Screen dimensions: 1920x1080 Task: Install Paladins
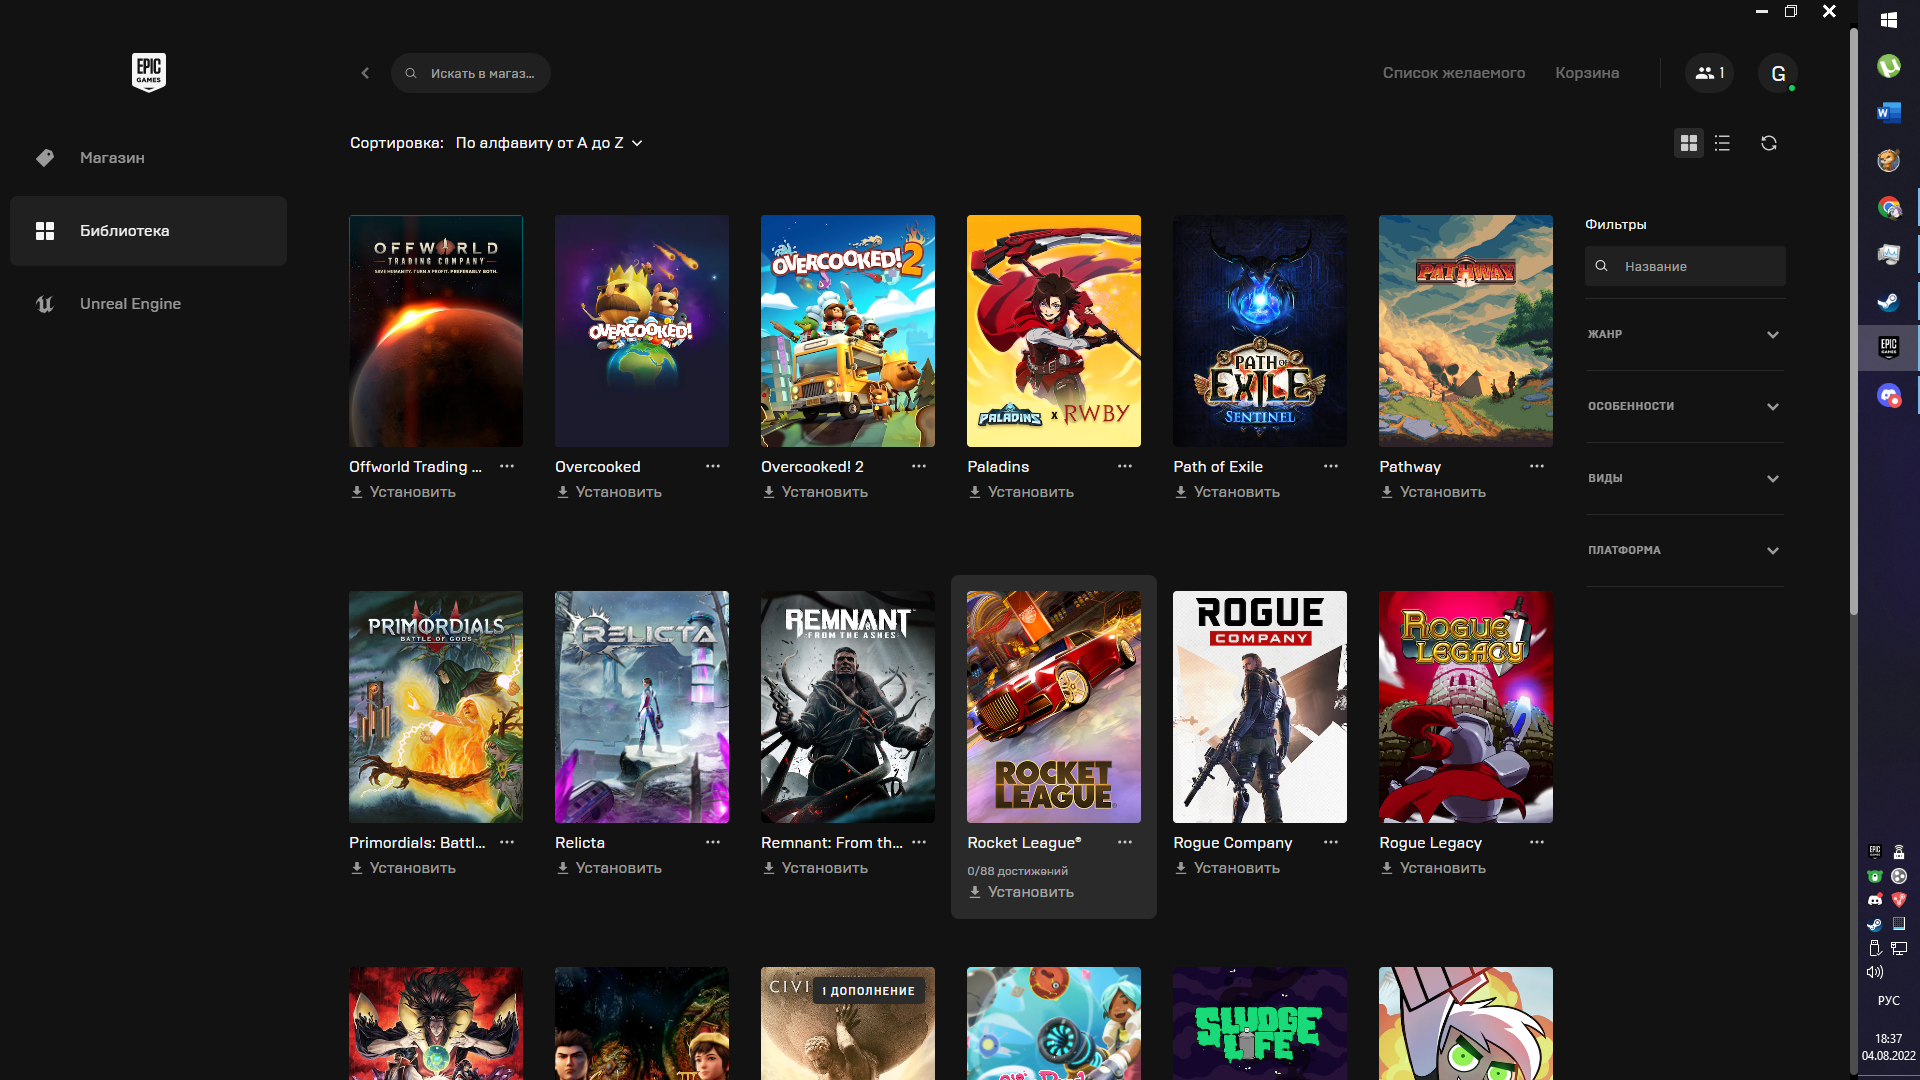tap(1021, 492)
